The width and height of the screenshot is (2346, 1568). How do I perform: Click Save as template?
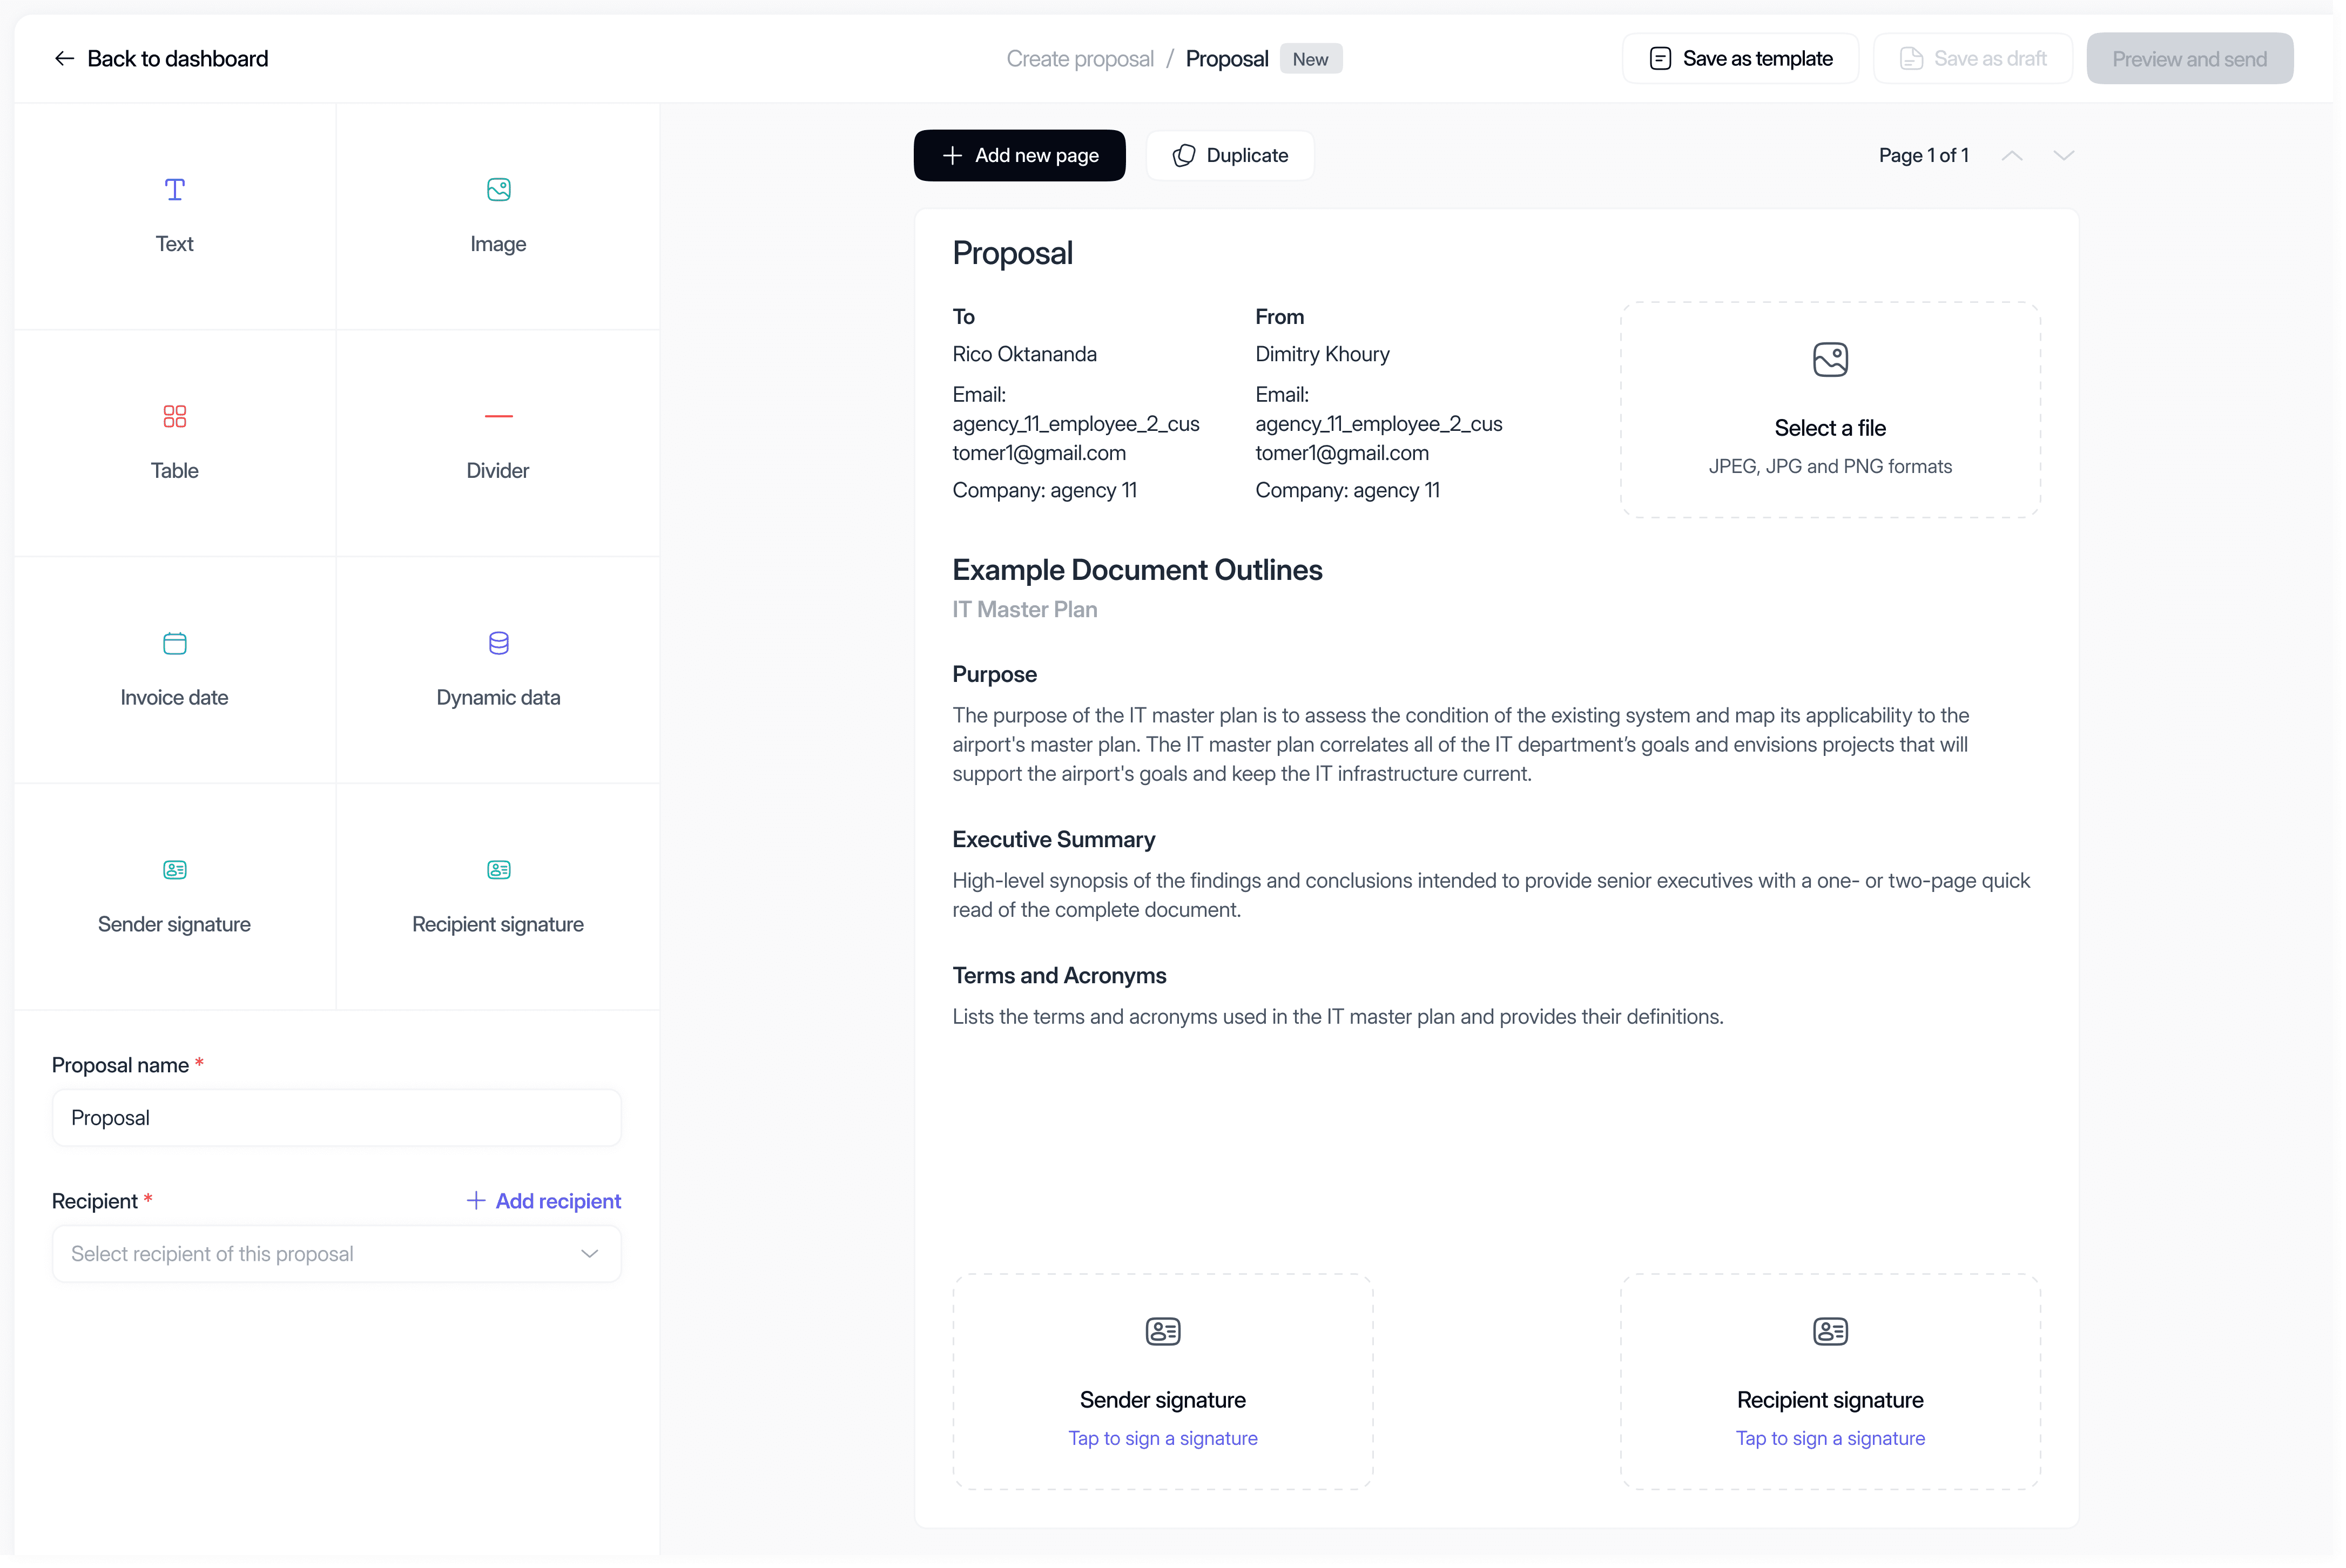tap(1739, 59)
